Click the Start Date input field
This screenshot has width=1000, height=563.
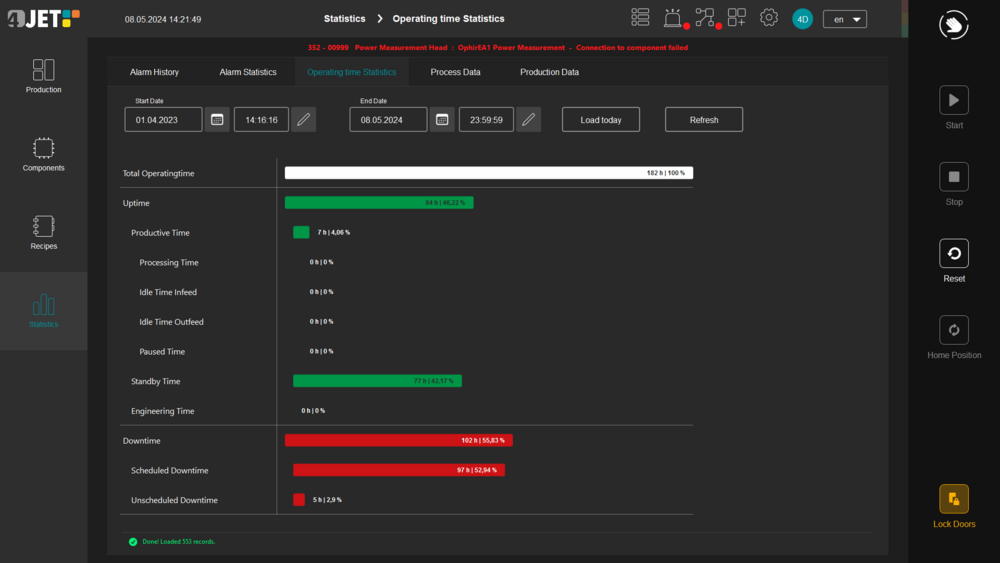point(163,120)
